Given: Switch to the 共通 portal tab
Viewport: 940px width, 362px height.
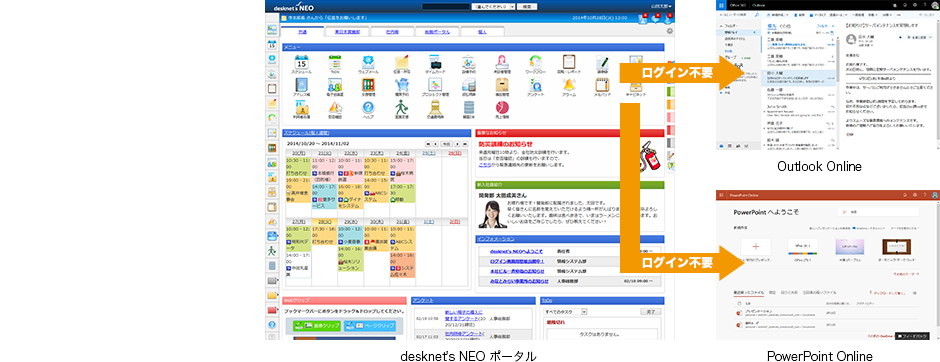Looking at the screenshot, I should point(302,32).
